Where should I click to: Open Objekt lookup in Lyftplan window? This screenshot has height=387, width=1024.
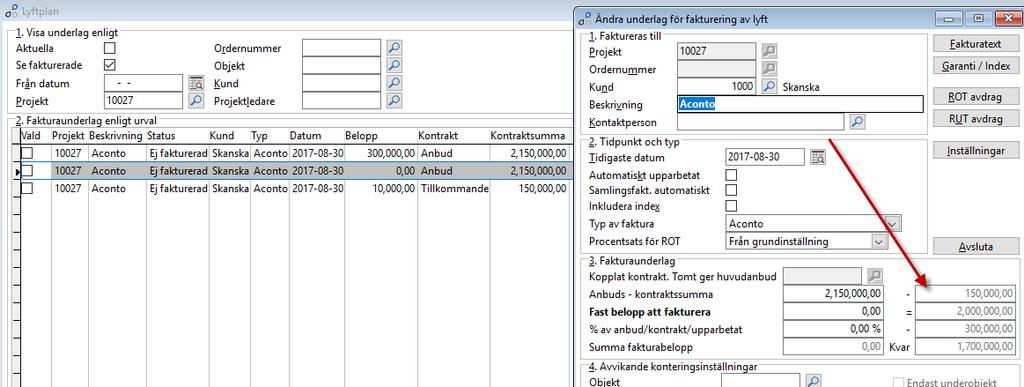pos(394,65)
